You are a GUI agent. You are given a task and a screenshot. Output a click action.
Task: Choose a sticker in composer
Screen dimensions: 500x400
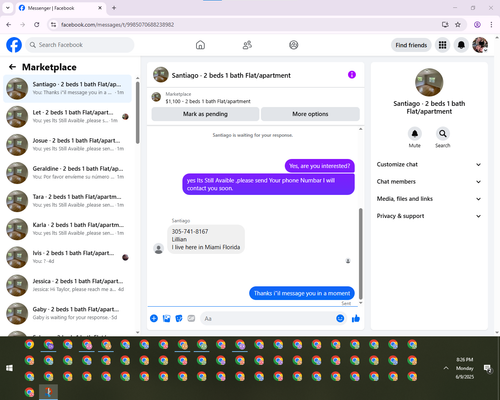point(179,318)
